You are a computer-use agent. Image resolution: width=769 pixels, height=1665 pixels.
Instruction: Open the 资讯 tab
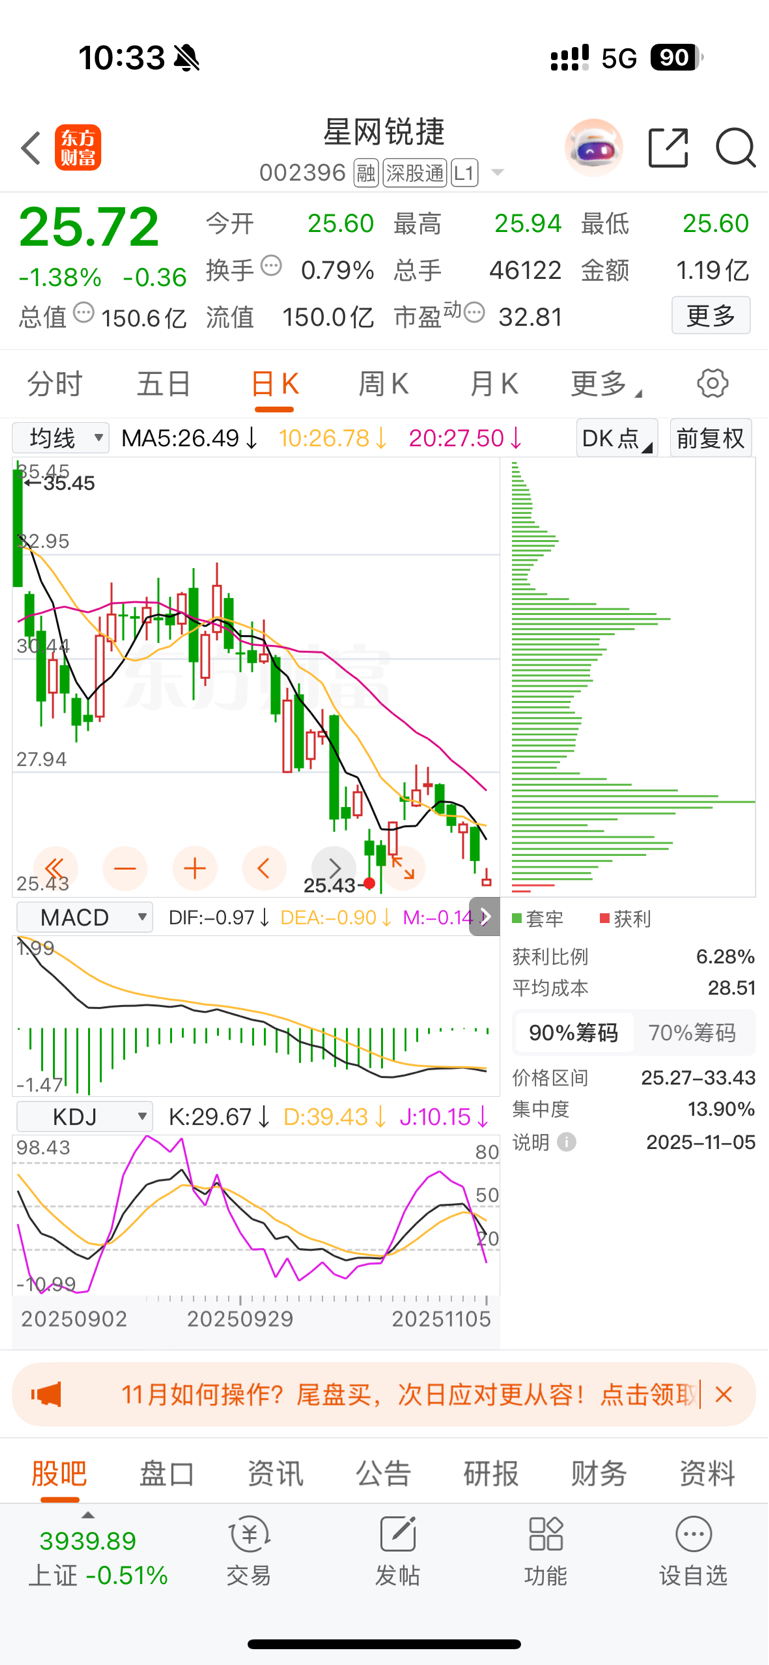point(275,1473)
